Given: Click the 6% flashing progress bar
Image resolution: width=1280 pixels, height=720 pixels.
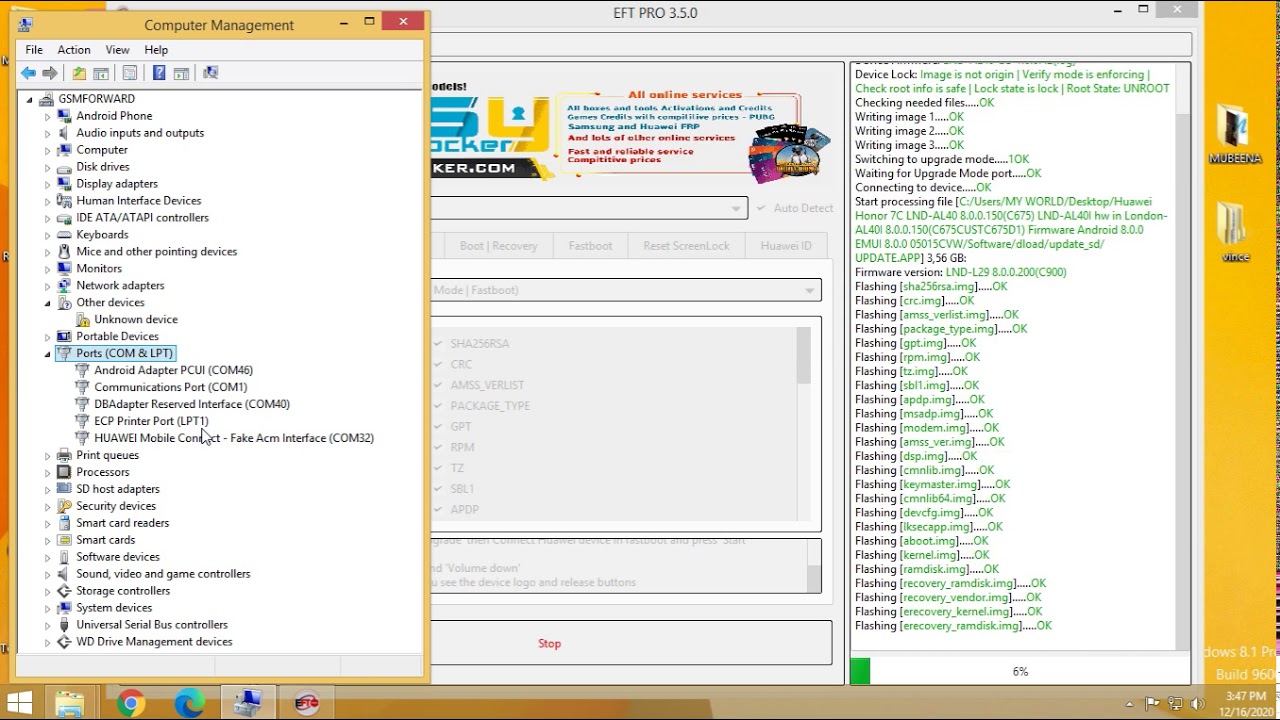Looking at the screenshot, I should pyautogui.click(x=1019, y=671).
